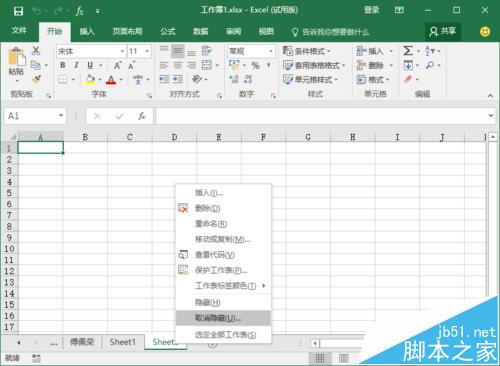Click the Decrease Indent icon
Image resolution: width=500 pixels, height=366 pixels.
click(164, 79)
